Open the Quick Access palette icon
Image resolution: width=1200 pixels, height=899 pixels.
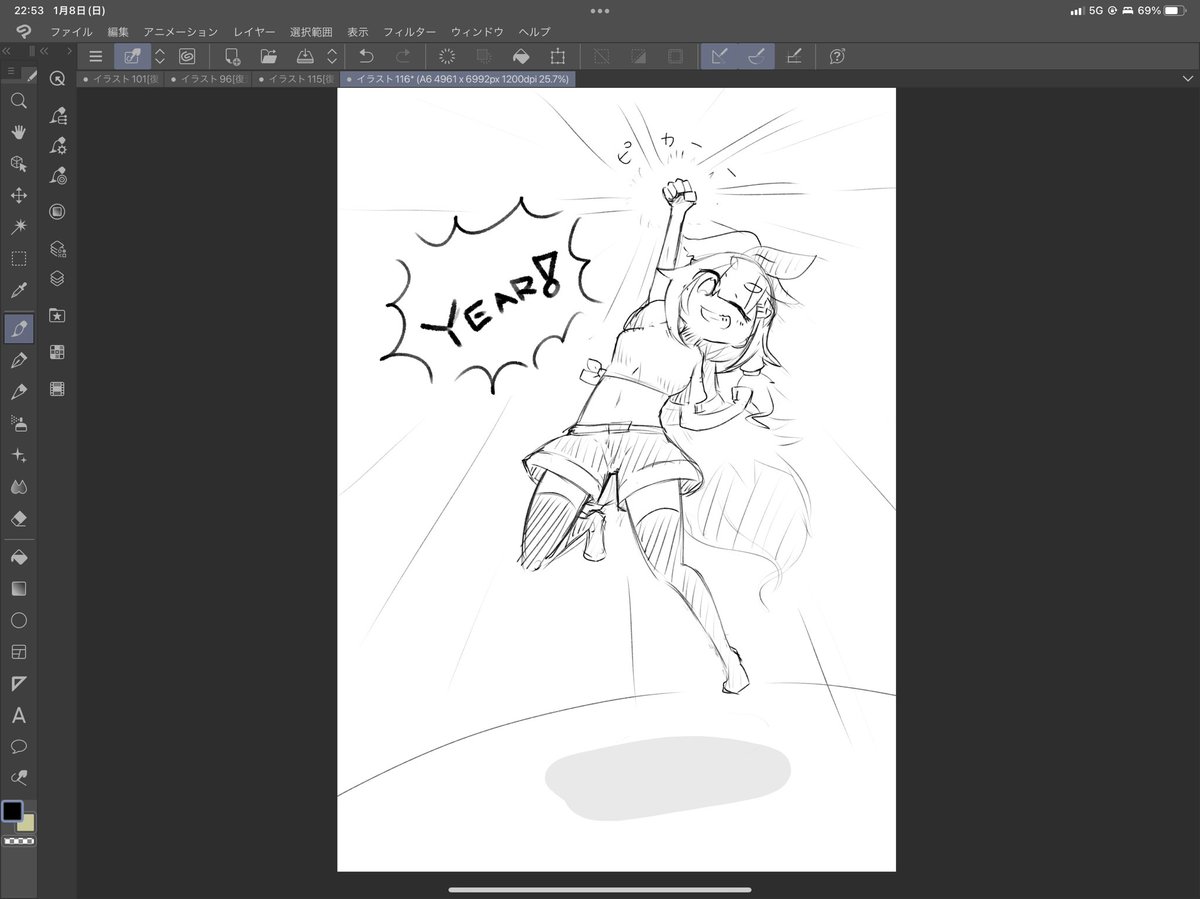click(57, 80)
